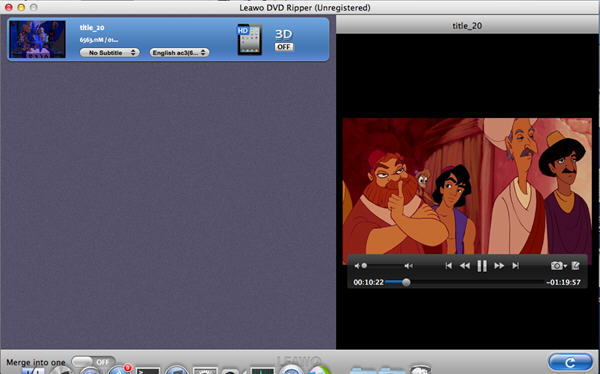The image size is (600, 374).
Task: Pause the video preview playback
Action: pos(482,266)
